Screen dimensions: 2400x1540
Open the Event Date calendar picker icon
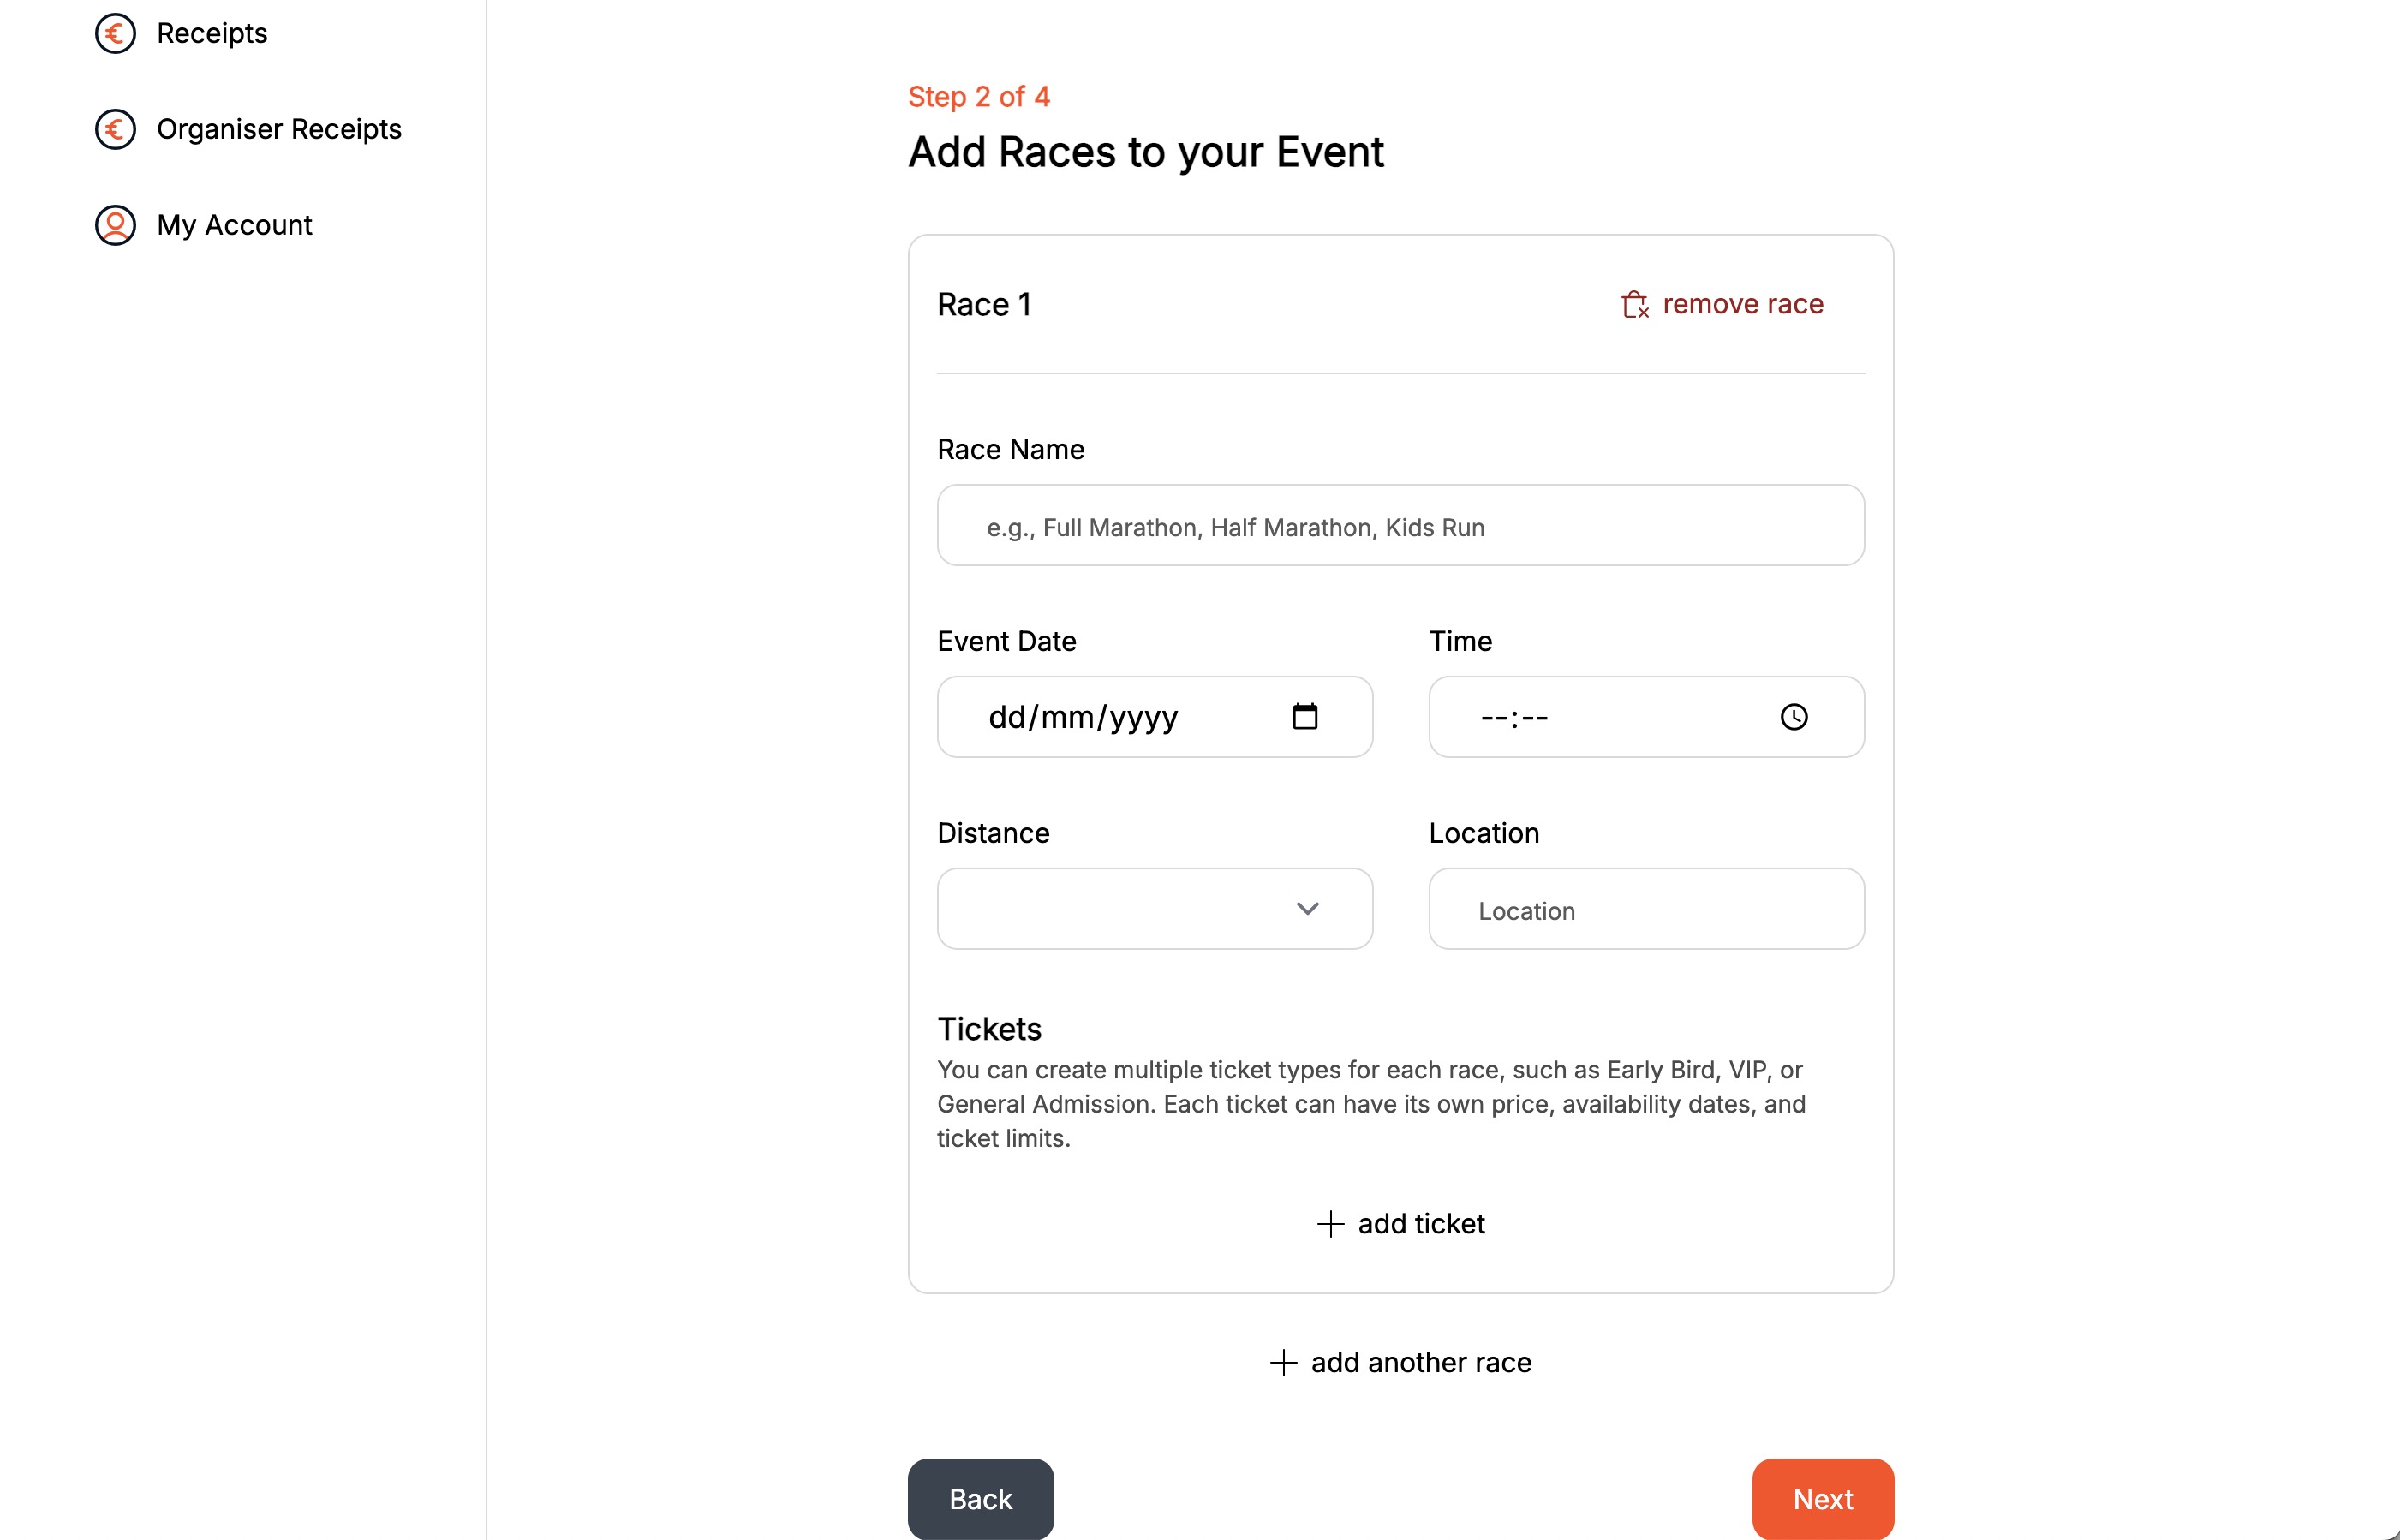[1305, 716]
